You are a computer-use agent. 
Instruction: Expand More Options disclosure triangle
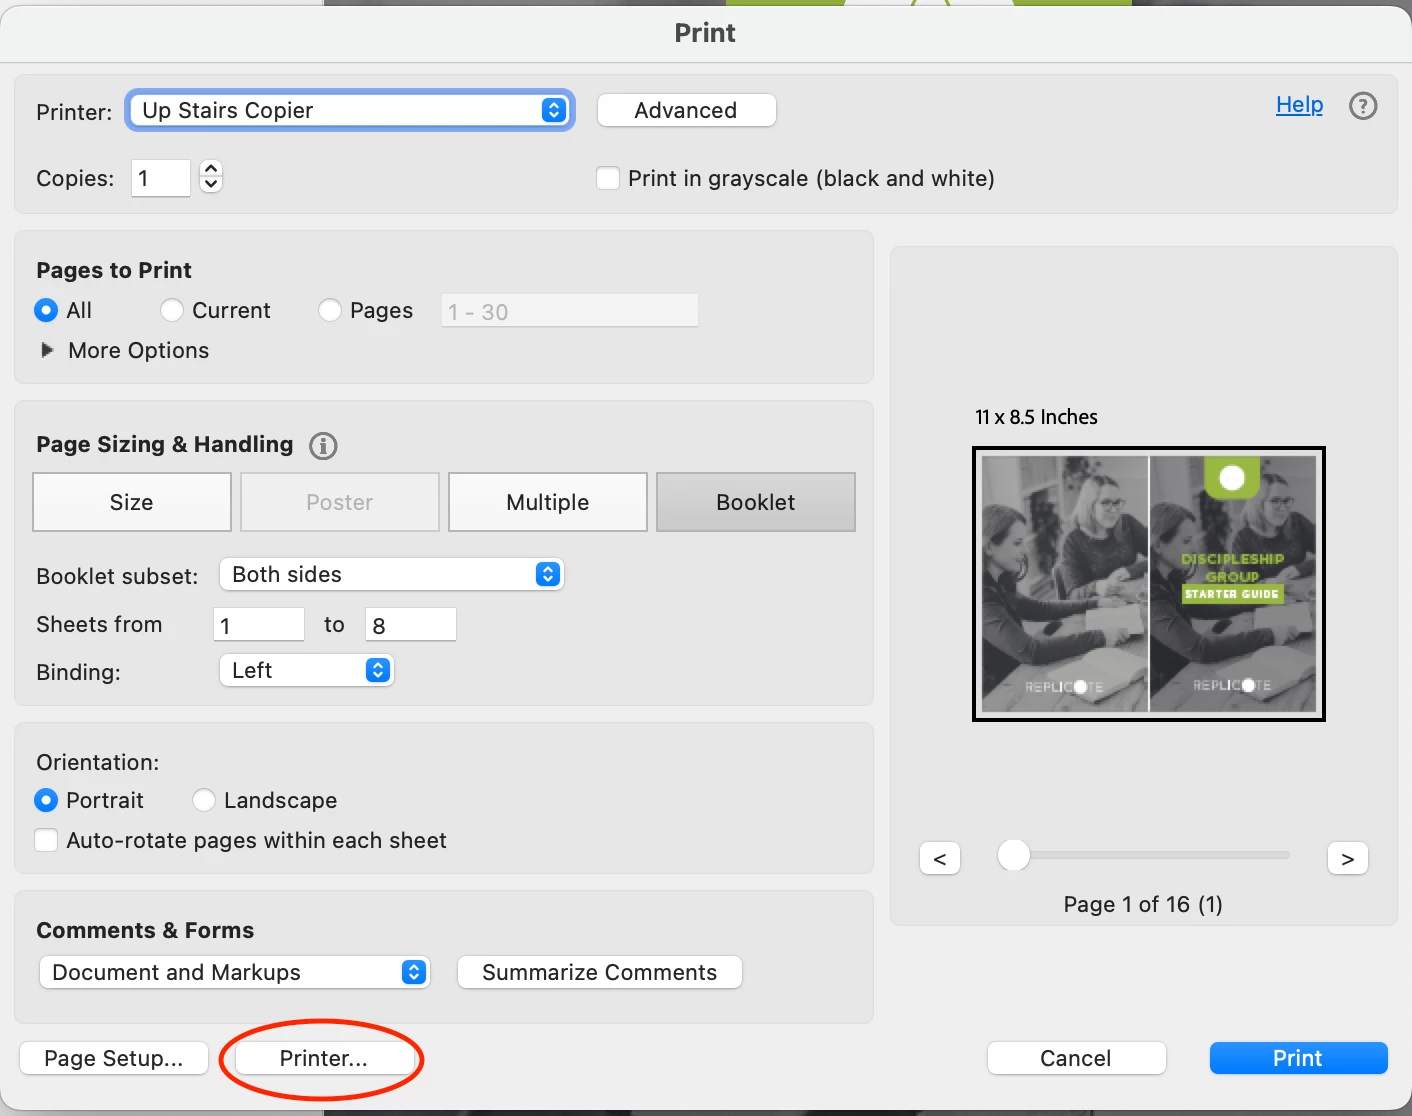[46, 350]
